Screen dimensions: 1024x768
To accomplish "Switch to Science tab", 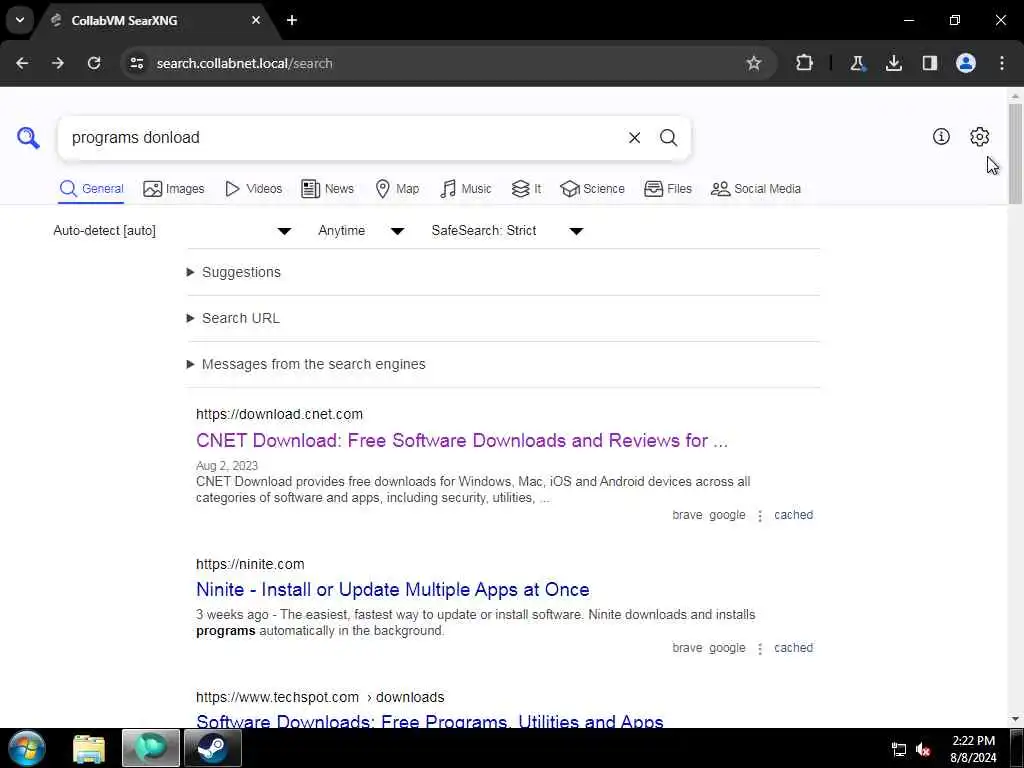I will pos(592,189).
